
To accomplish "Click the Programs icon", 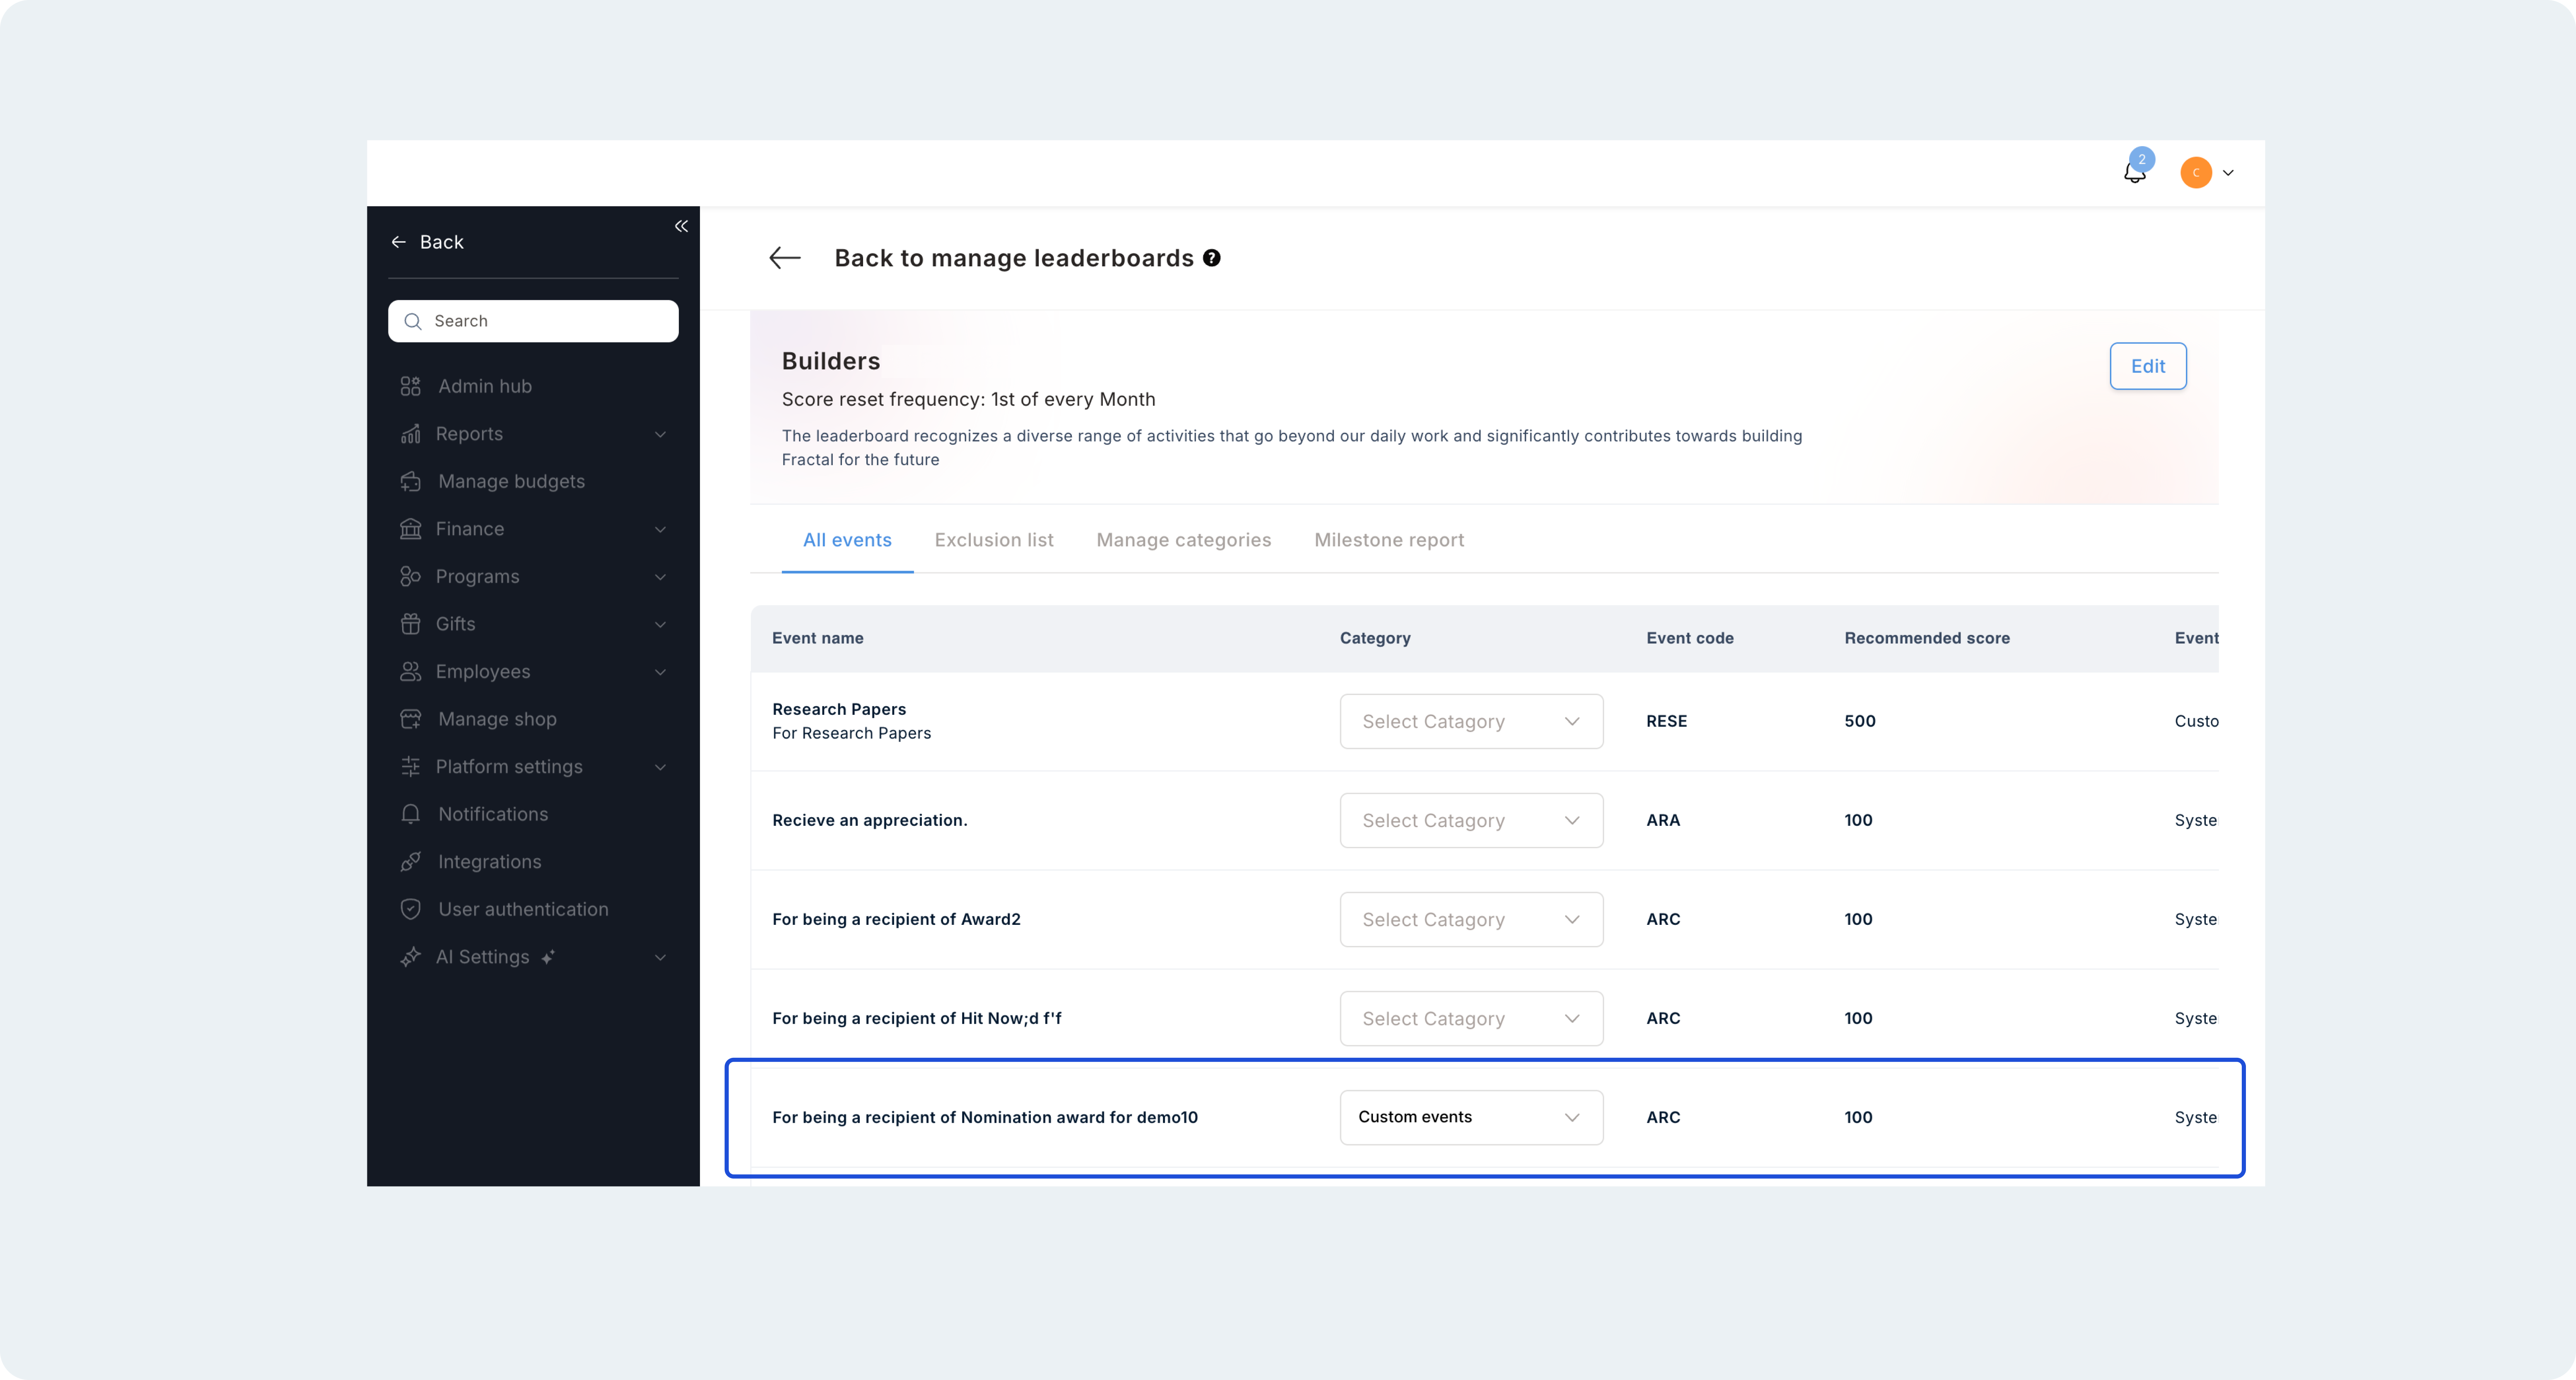I will point(410,576).
